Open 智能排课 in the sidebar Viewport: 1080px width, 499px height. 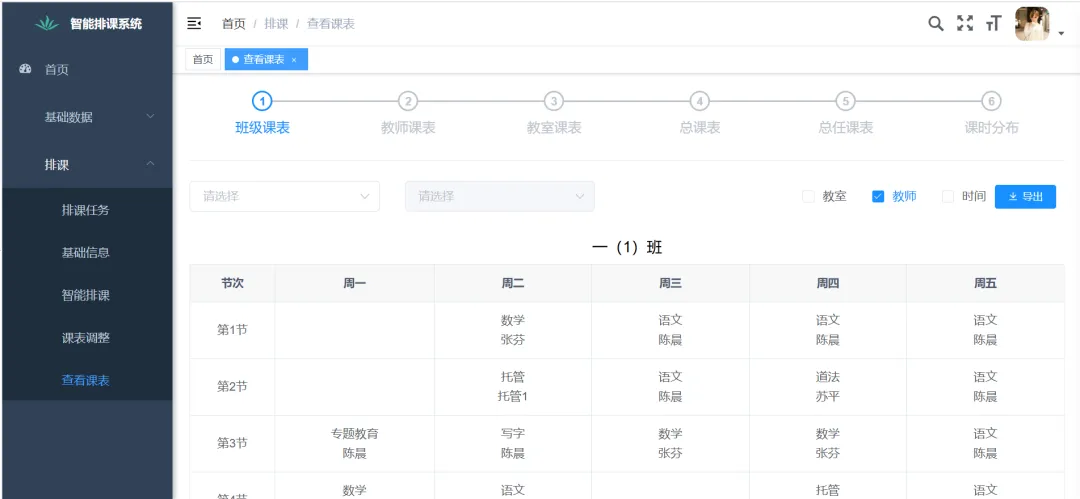(x=86, y=295)
